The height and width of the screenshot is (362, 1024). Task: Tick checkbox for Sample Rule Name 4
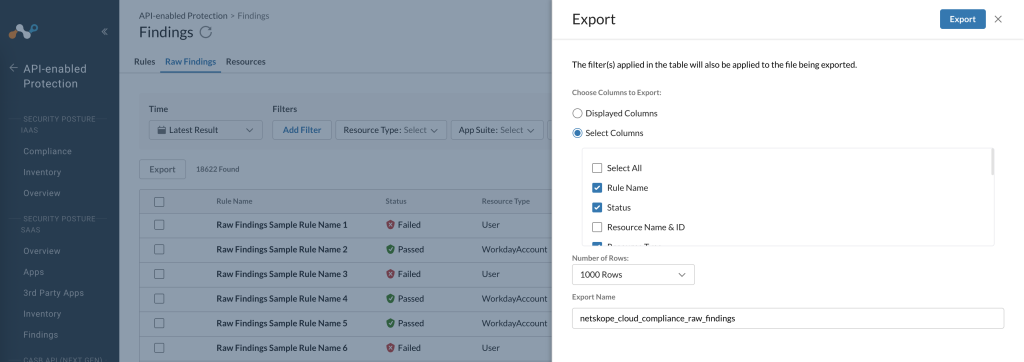tap(159, 299)
